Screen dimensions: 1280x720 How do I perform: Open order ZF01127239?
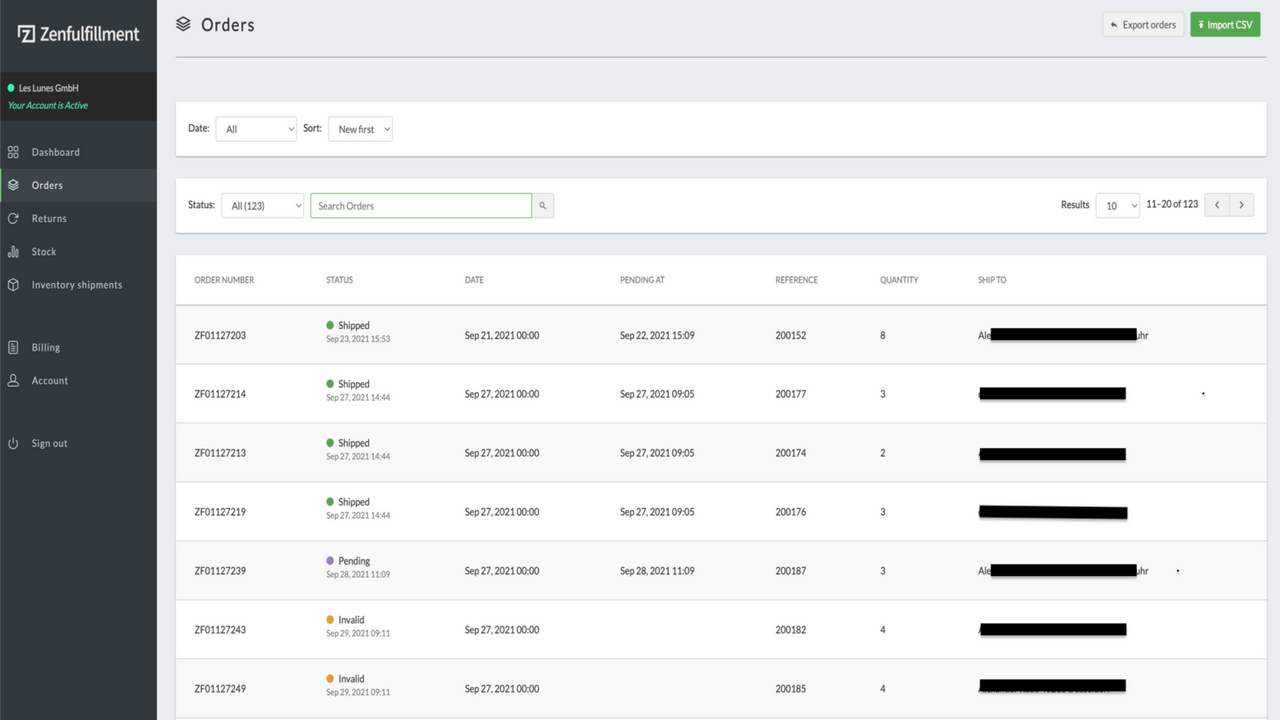coord(220,571)
